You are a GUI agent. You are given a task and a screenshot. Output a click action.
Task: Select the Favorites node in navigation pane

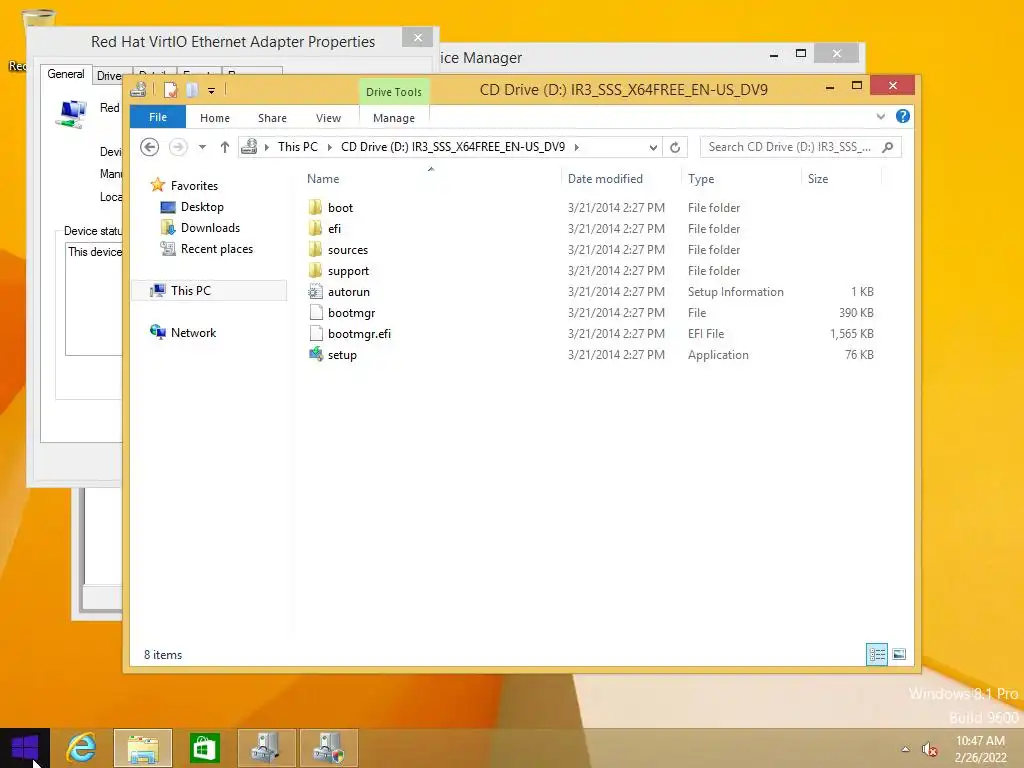pyautogui.click(x=194, y=185)
